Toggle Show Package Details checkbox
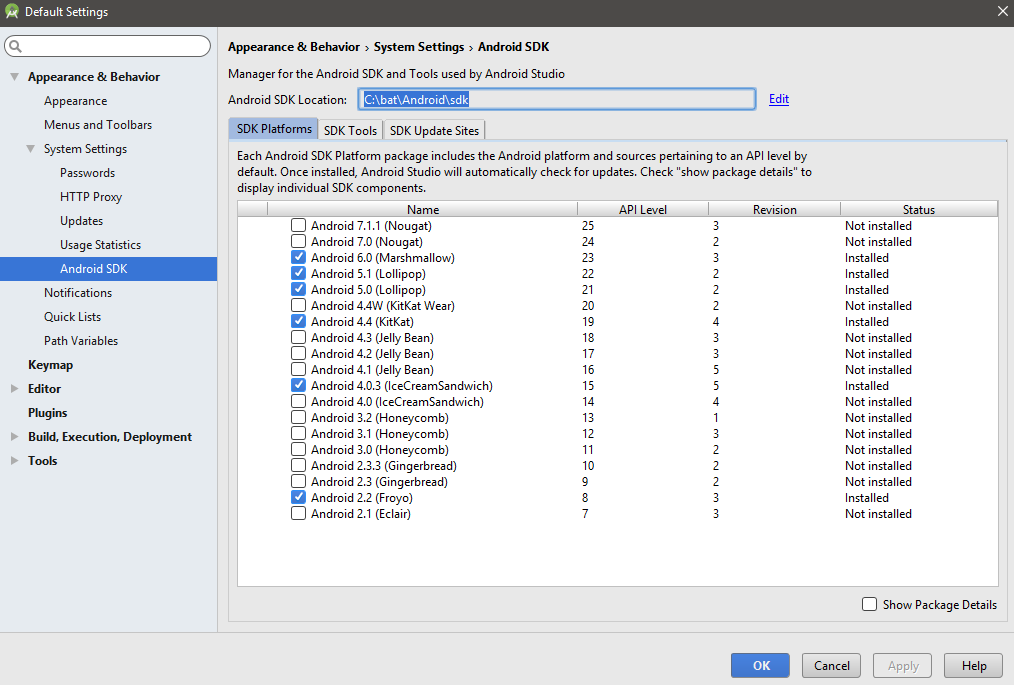 [870, 604]
